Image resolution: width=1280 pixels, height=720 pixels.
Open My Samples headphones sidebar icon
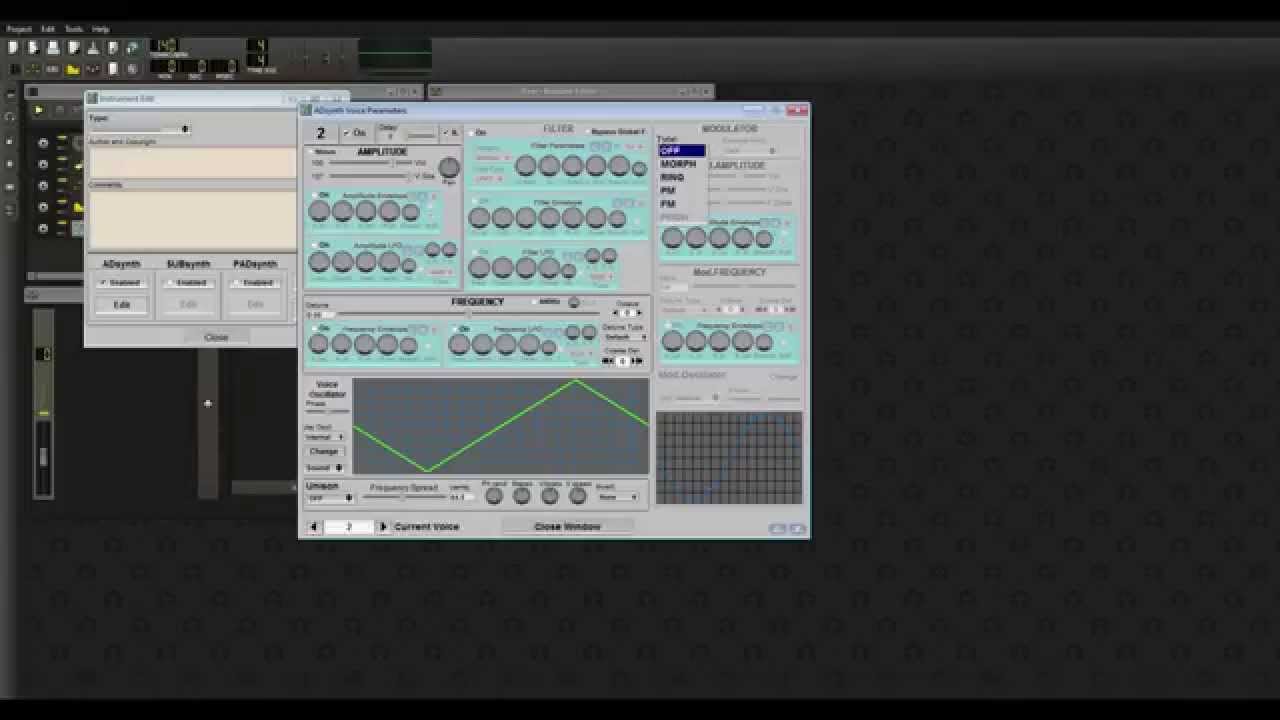point(10,116)
